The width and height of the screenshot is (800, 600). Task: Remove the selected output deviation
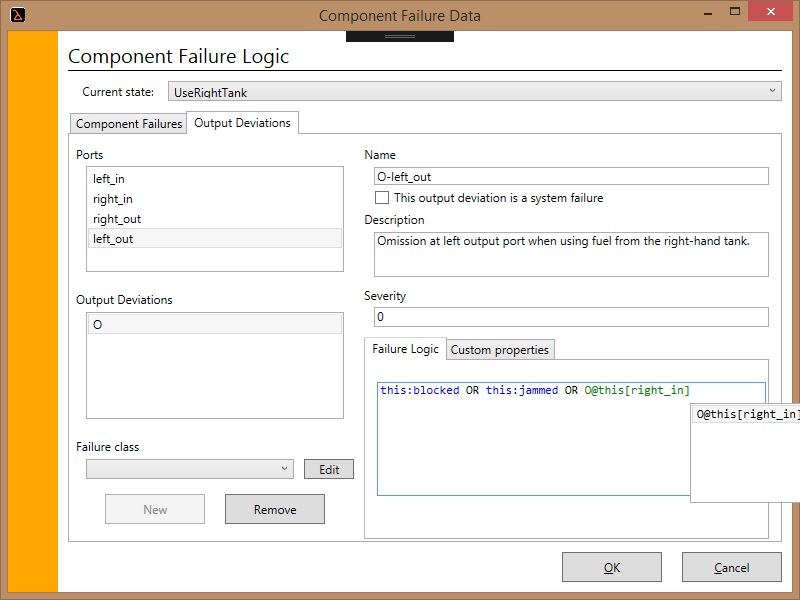pyautogui.click(x=275, y=509)
